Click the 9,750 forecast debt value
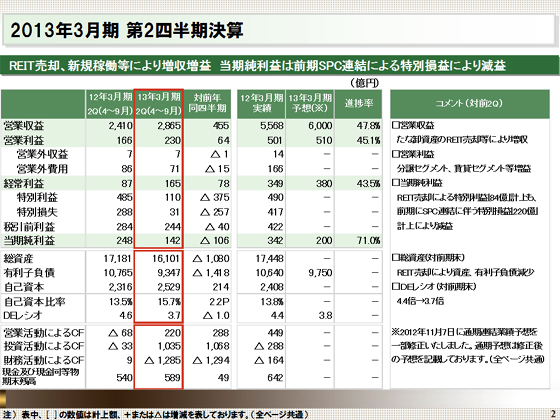 coord(320,273)
